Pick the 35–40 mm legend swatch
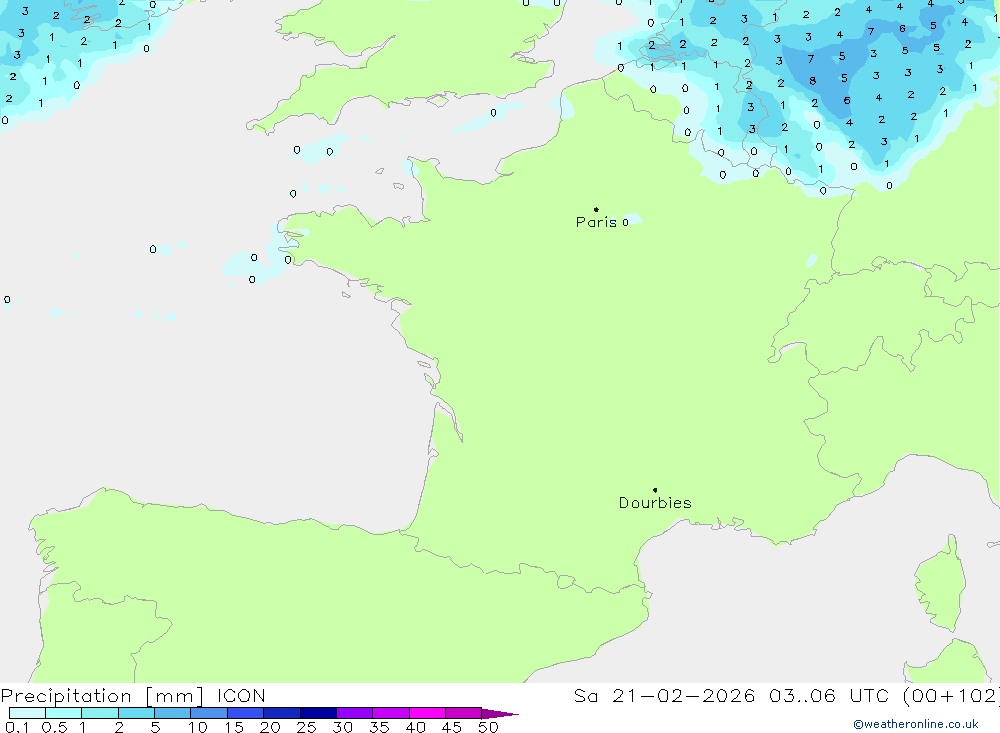The width and height of the screenshot is (1000, 733). [x=391, y=713]
